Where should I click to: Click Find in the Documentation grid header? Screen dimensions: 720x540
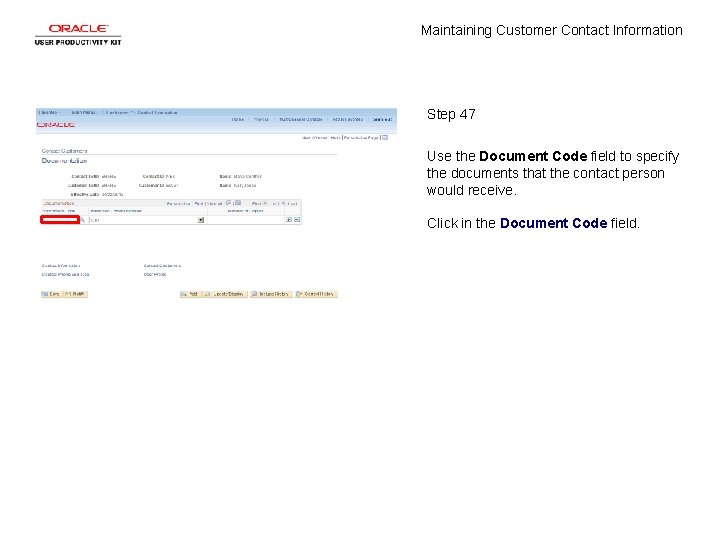click(199, 203)
